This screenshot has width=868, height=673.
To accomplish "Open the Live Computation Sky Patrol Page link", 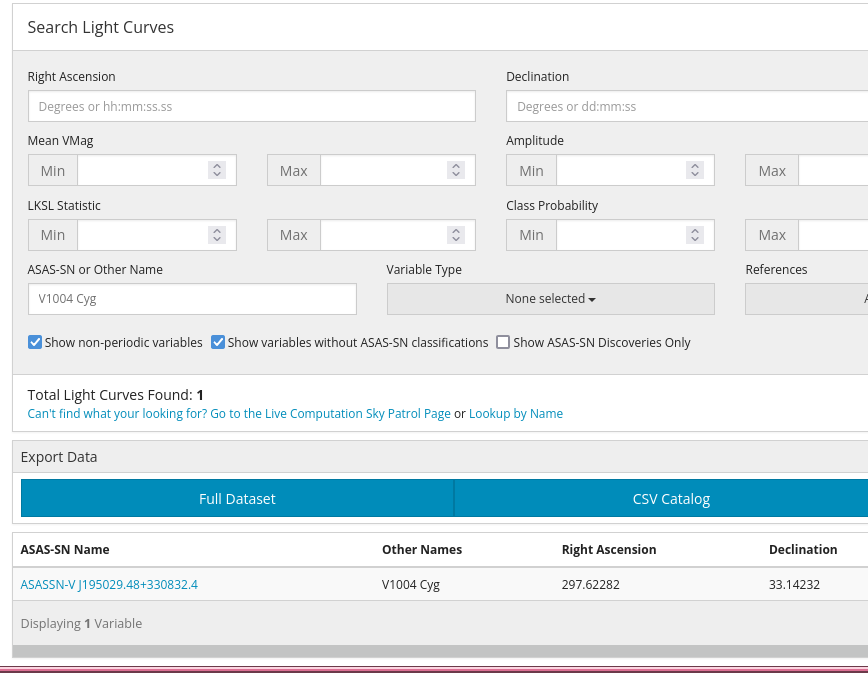I will point(239,414).
